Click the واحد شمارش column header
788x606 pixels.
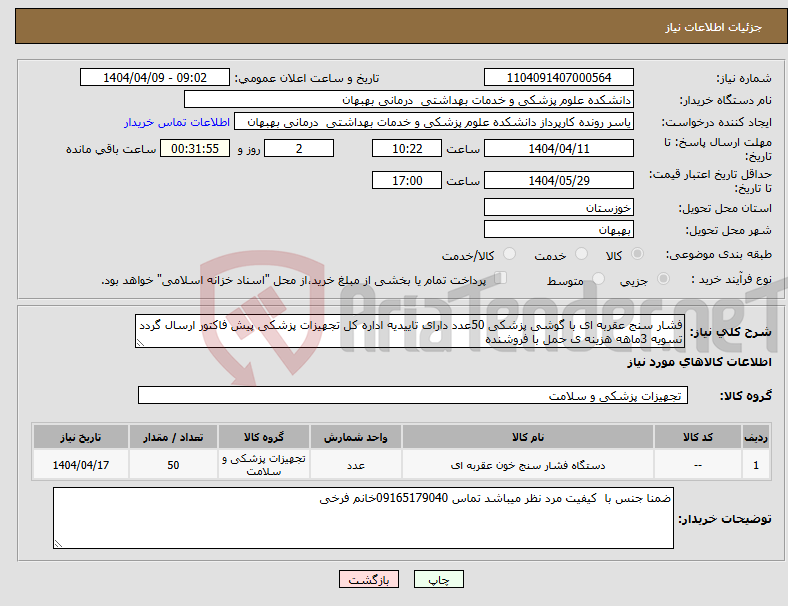(356, 437)
